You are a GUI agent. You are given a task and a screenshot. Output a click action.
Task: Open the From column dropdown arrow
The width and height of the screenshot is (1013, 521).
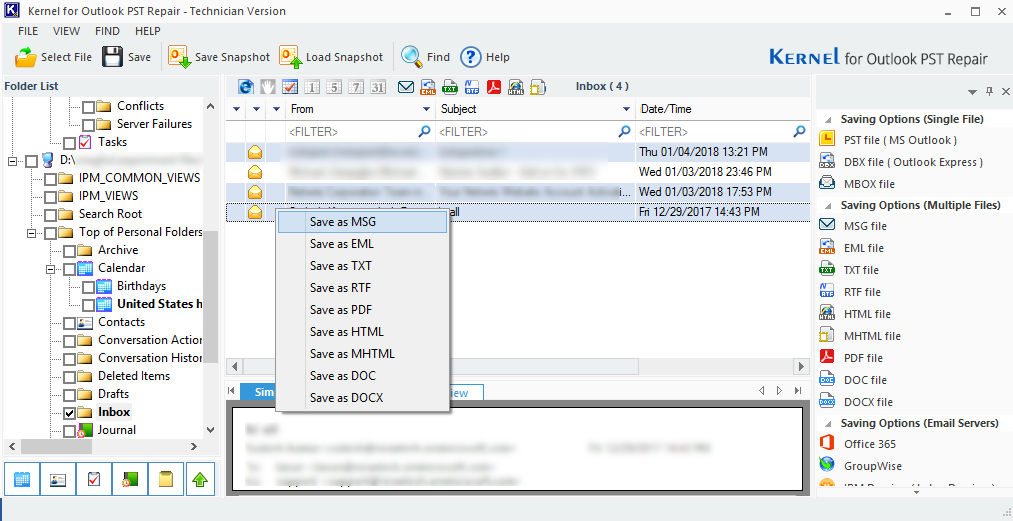pyautogui.click(x=427, y=109)
